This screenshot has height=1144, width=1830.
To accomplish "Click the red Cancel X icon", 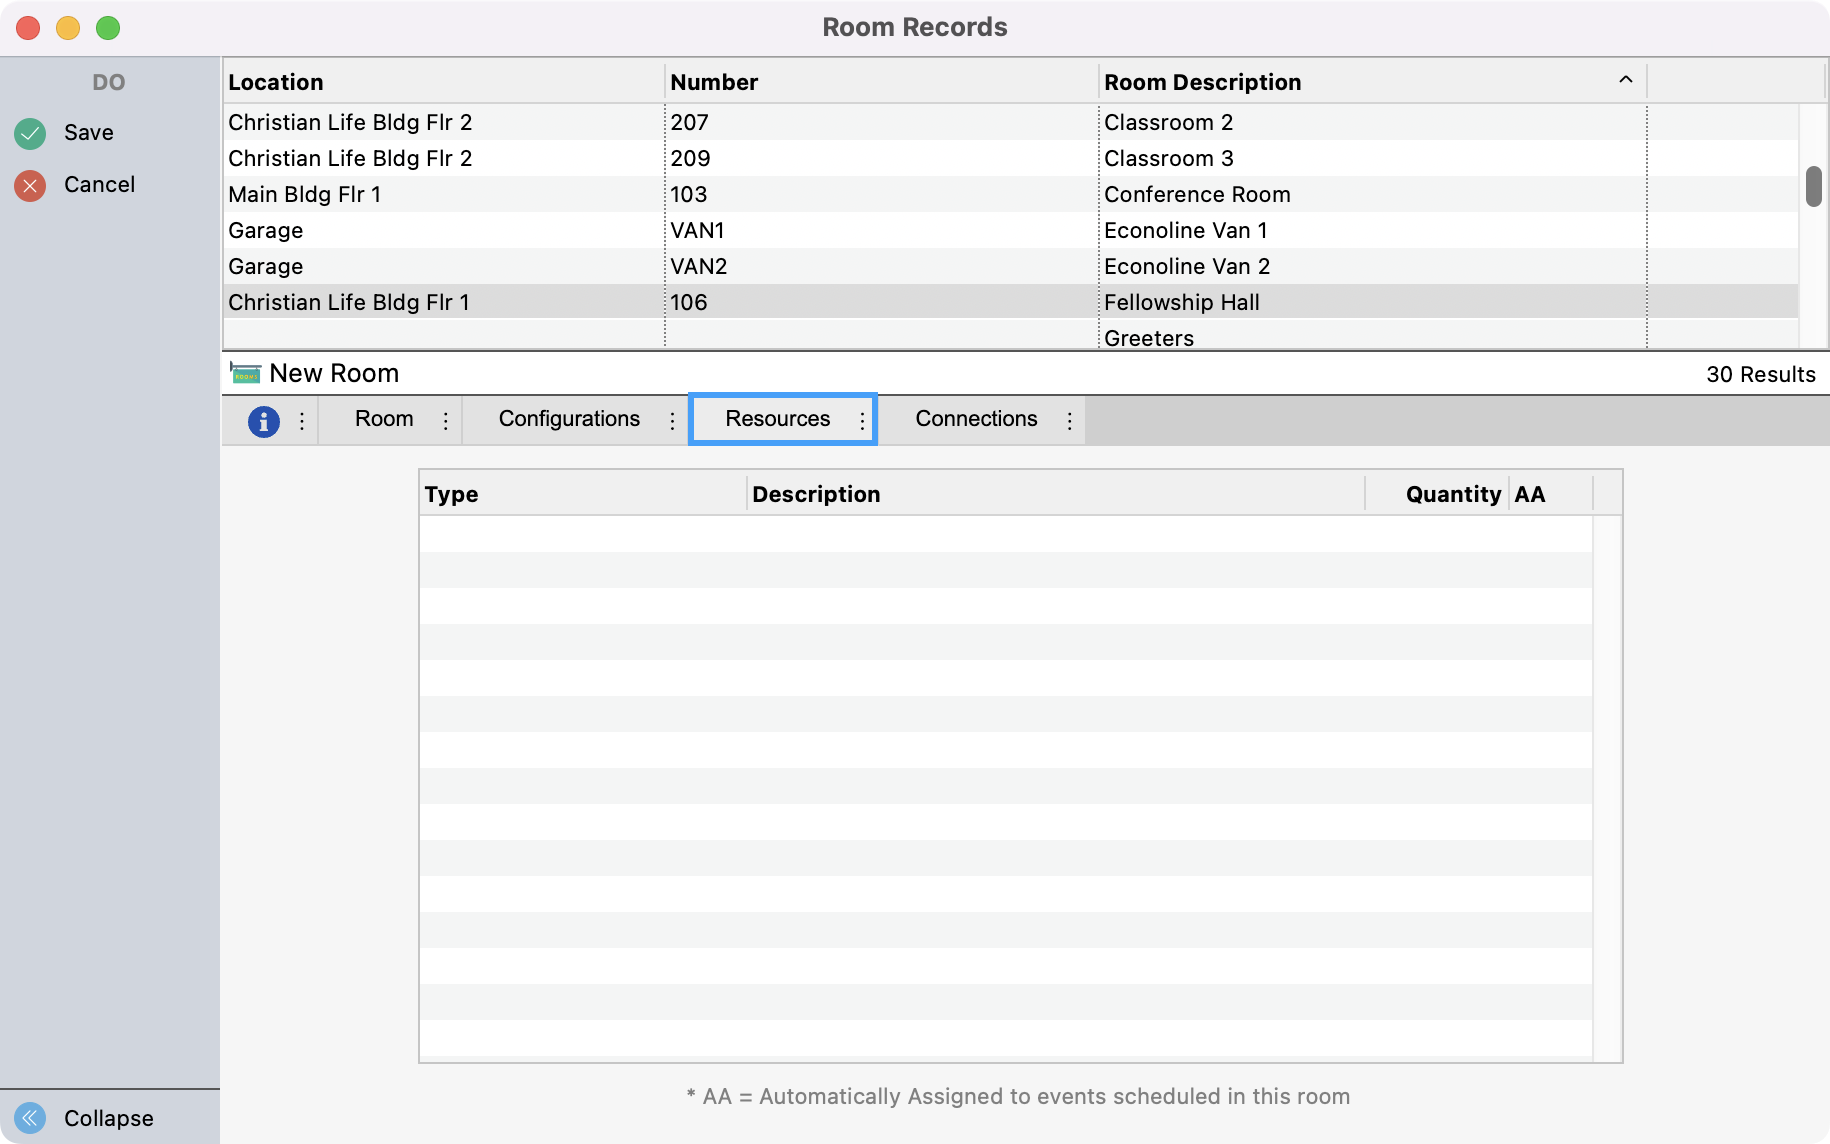I will [30, 185].
